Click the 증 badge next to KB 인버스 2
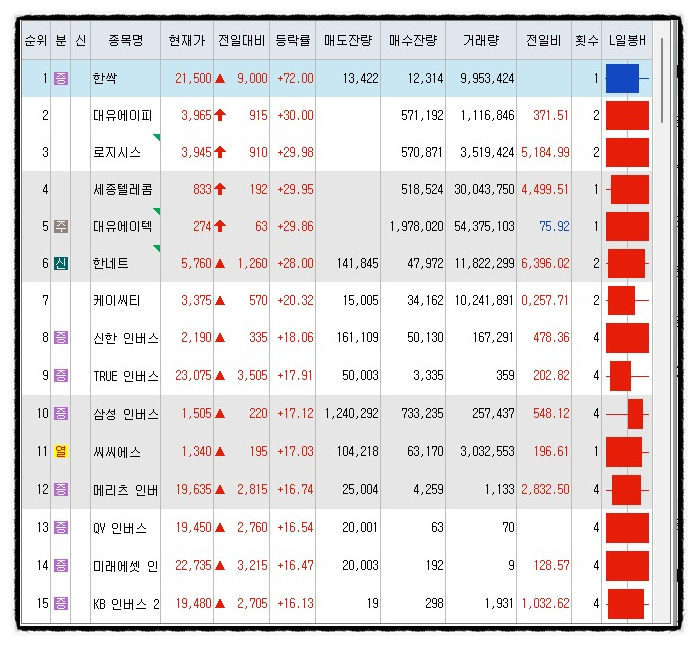 (x=61, y=604)
